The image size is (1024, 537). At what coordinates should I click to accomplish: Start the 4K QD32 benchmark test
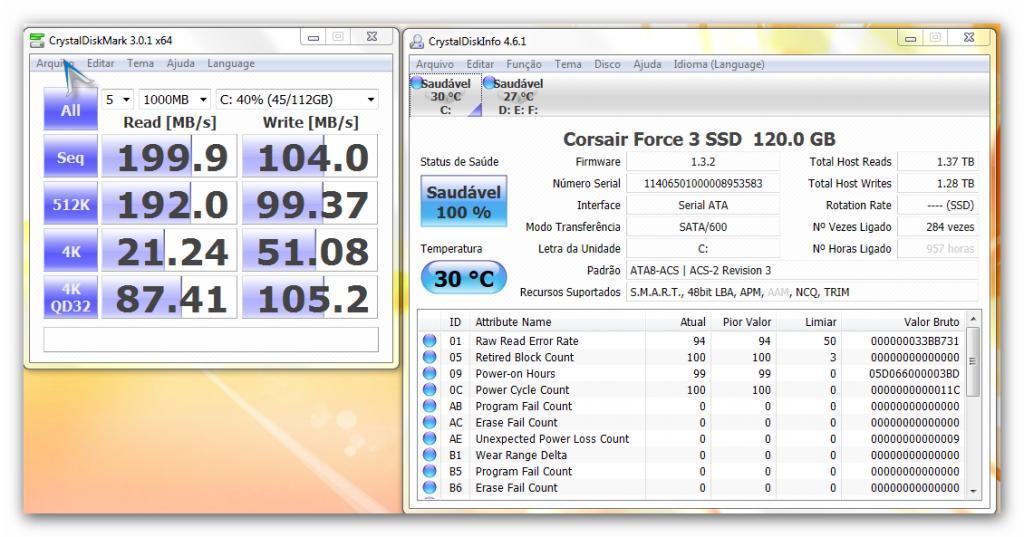point(71,297)
